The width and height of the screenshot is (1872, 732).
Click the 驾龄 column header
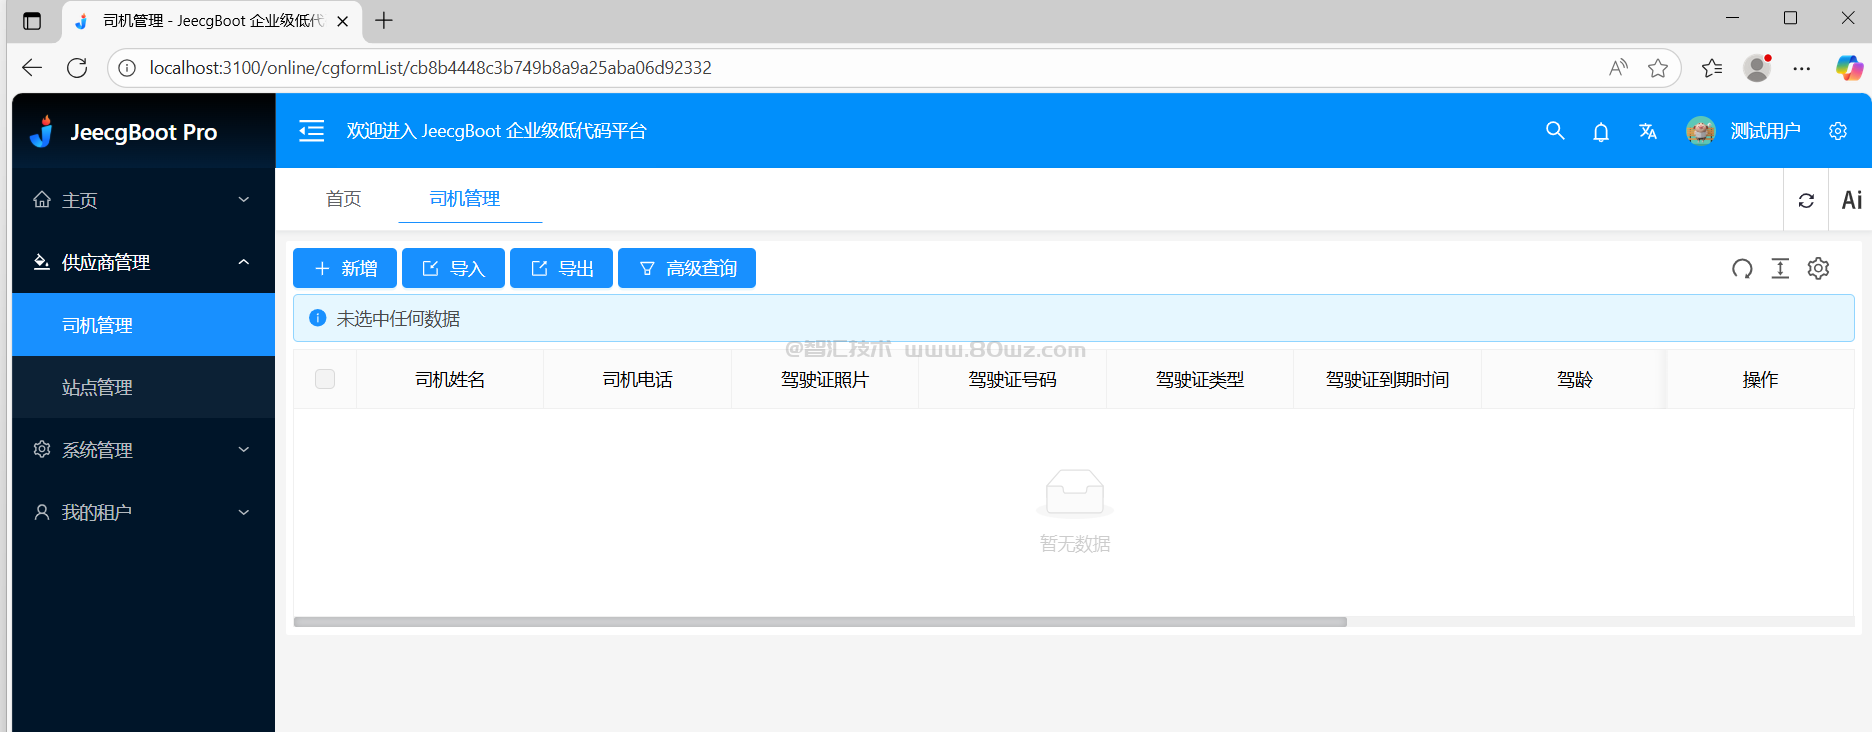click(x=1574, y=379)
